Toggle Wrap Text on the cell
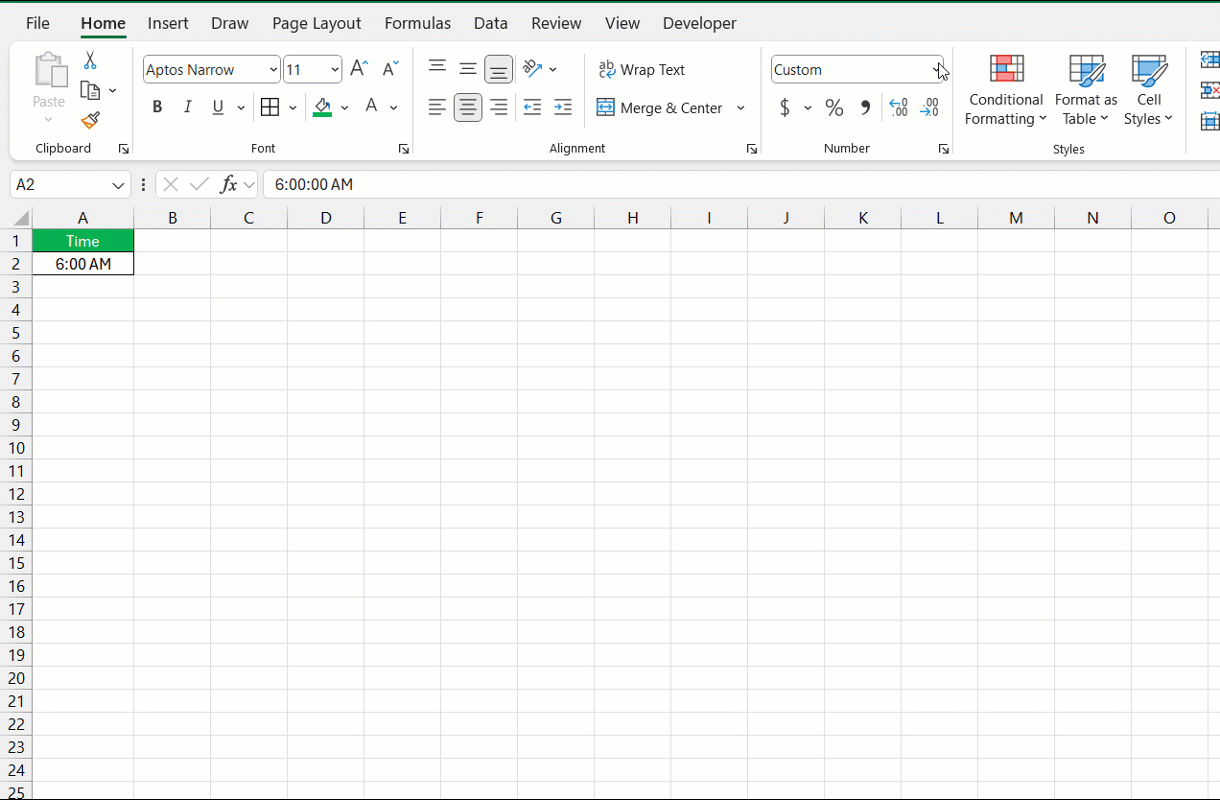This screenshot has width=1220, height=800. point(642,69)
